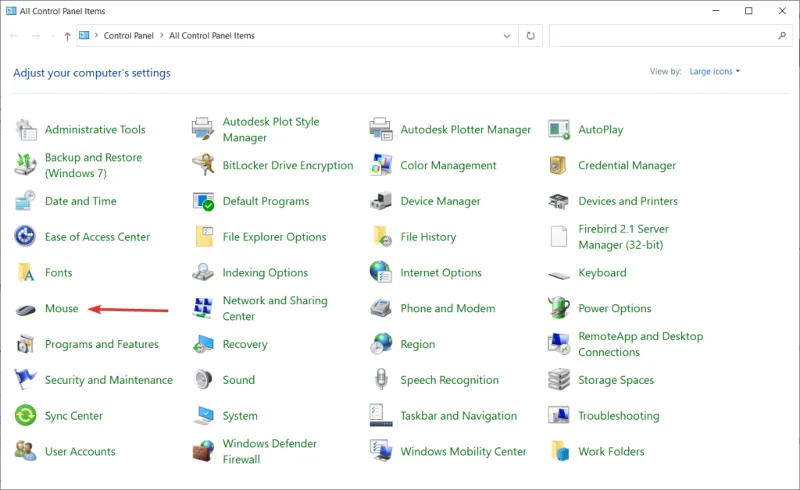
Task: Click the Control Panel search field
Action: 670,36
